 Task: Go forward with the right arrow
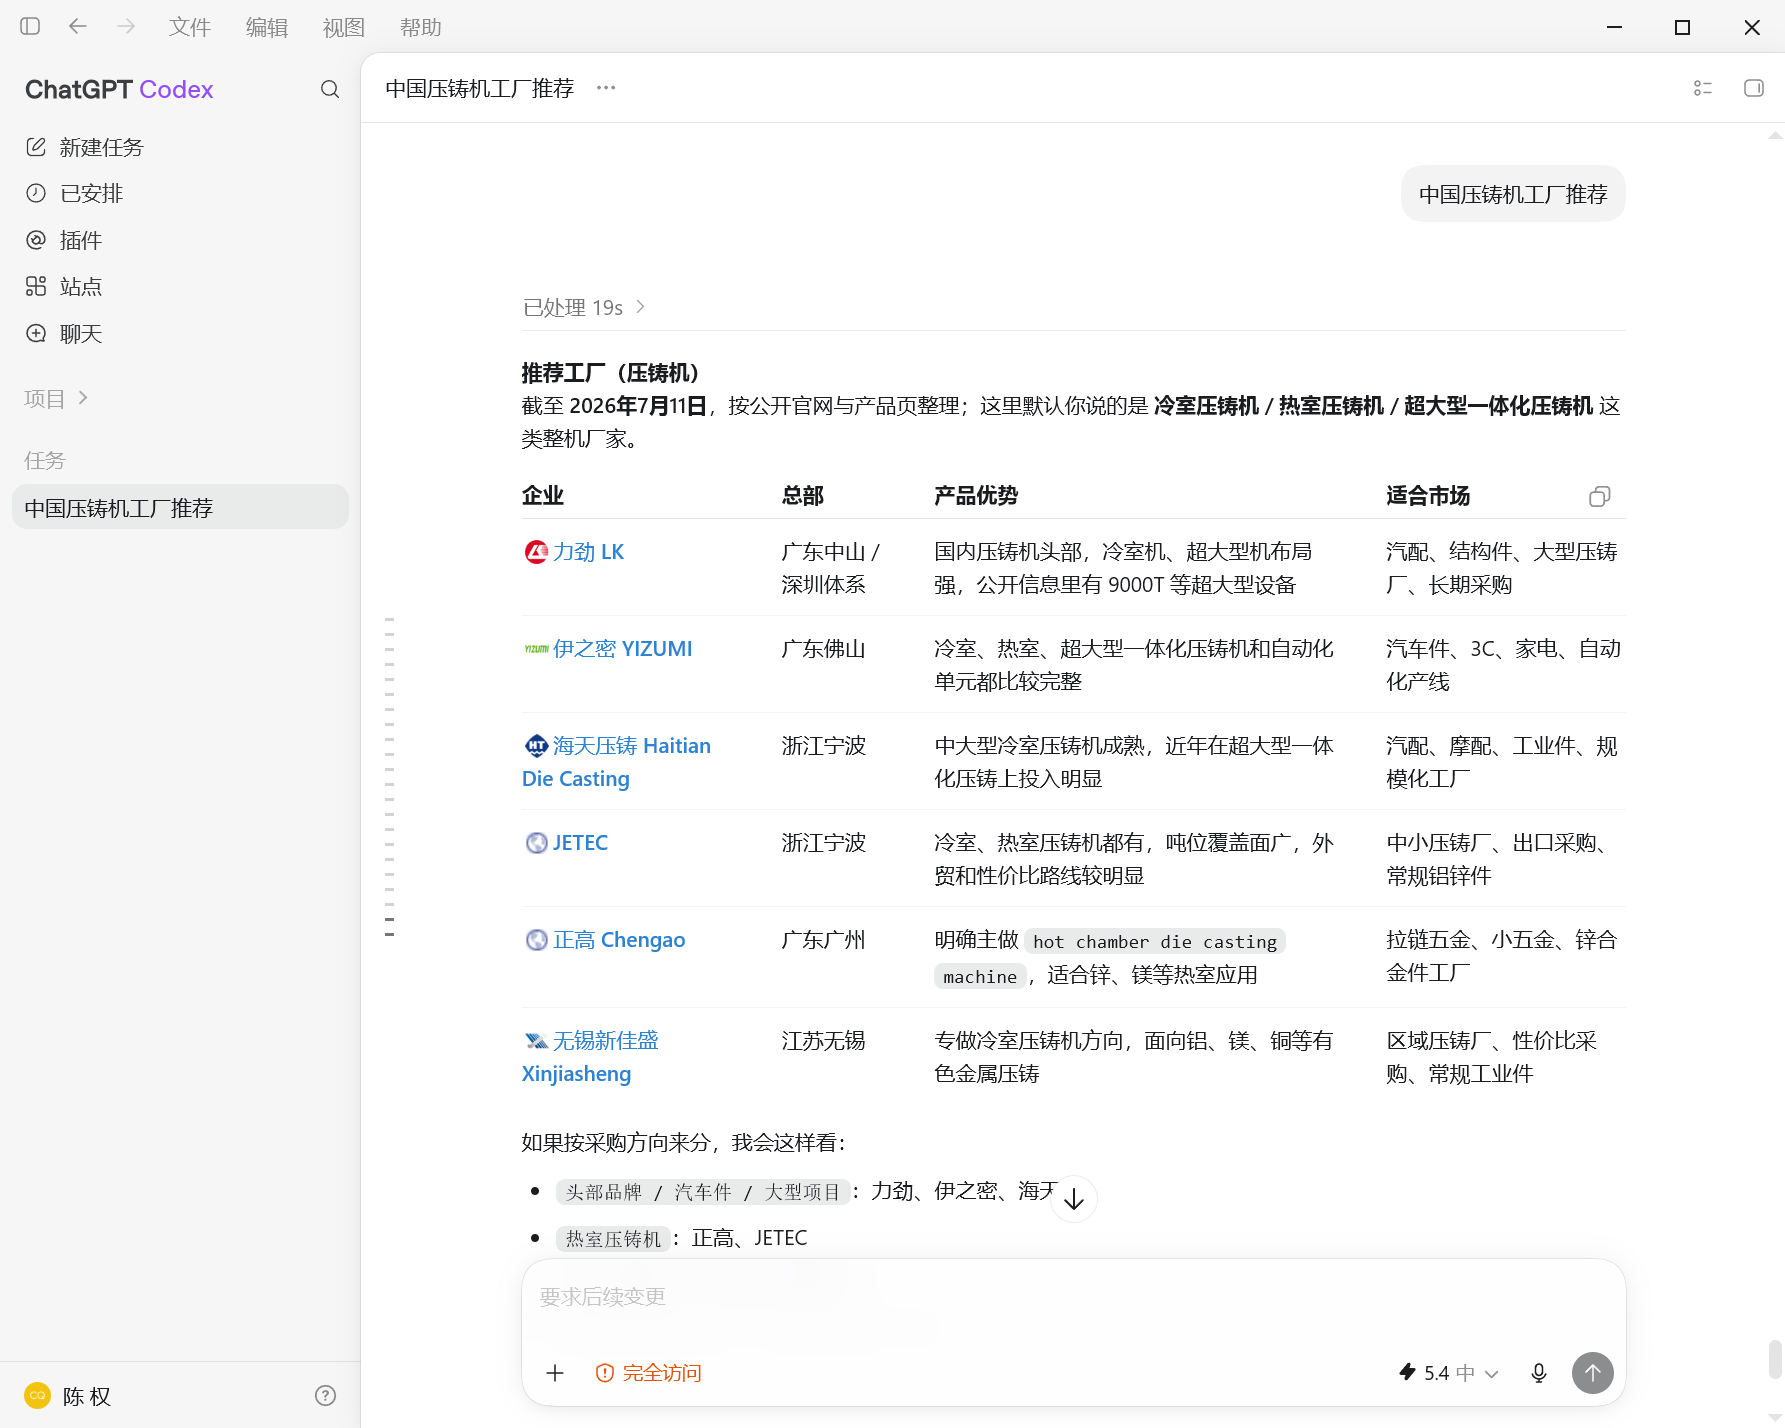(126, 26)
